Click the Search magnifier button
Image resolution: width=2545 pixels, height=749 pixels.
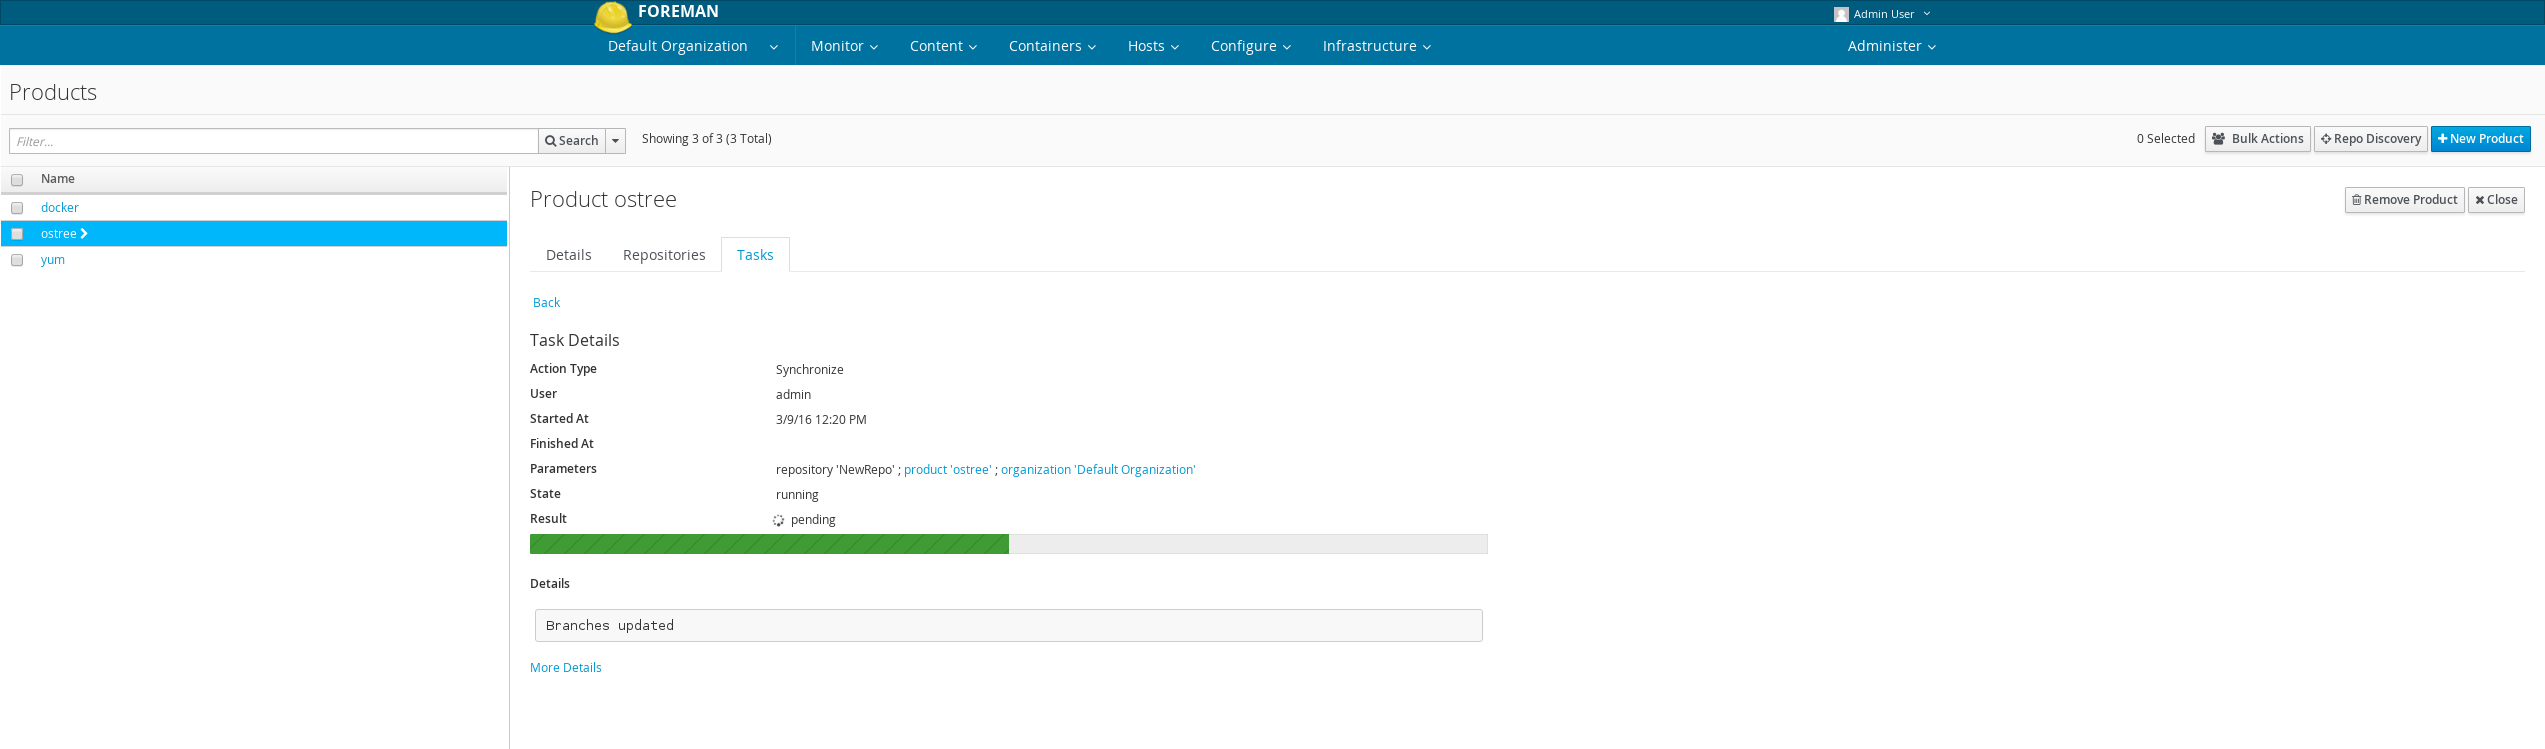572,141
